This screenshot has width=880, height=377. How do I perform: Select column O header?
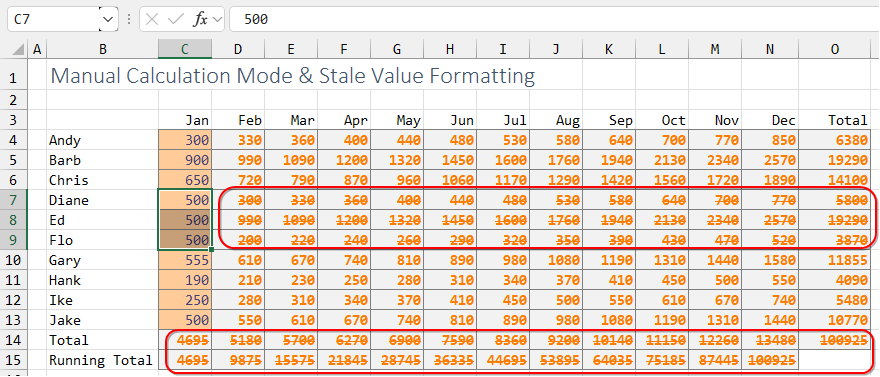835,49
